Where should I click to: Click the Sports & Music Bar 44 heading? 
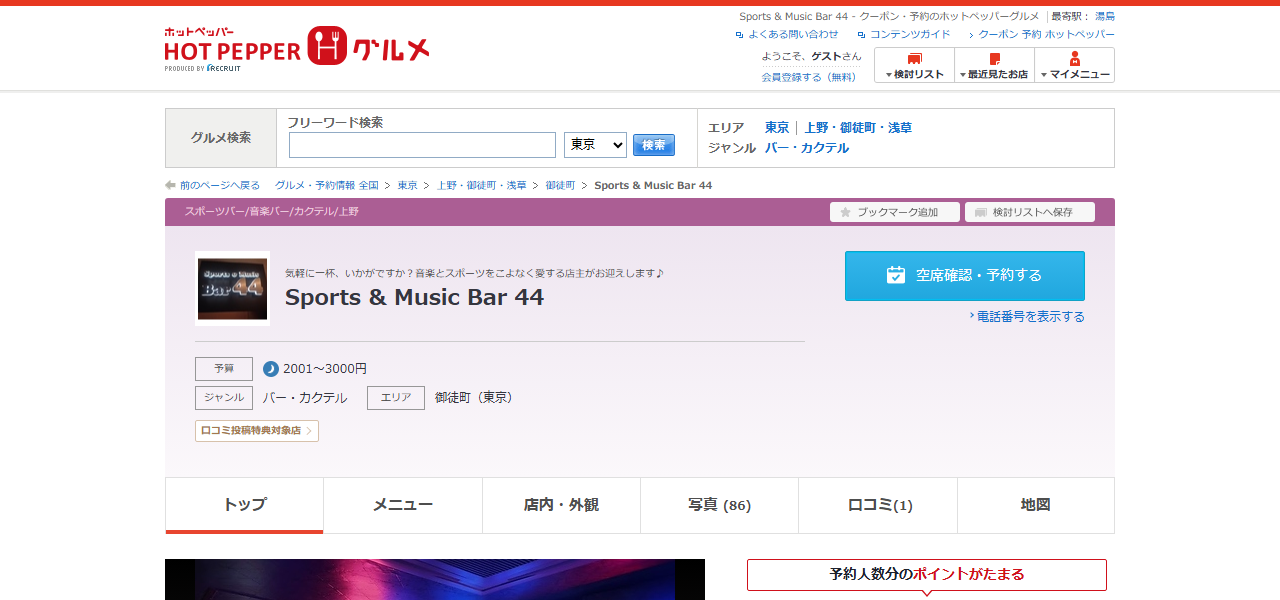[x=414, y=297]
